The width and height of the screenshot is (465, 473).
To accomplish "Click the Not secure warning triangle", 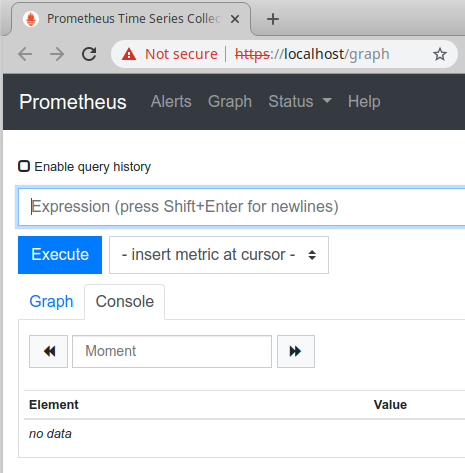I will click(x=129, y=54).
